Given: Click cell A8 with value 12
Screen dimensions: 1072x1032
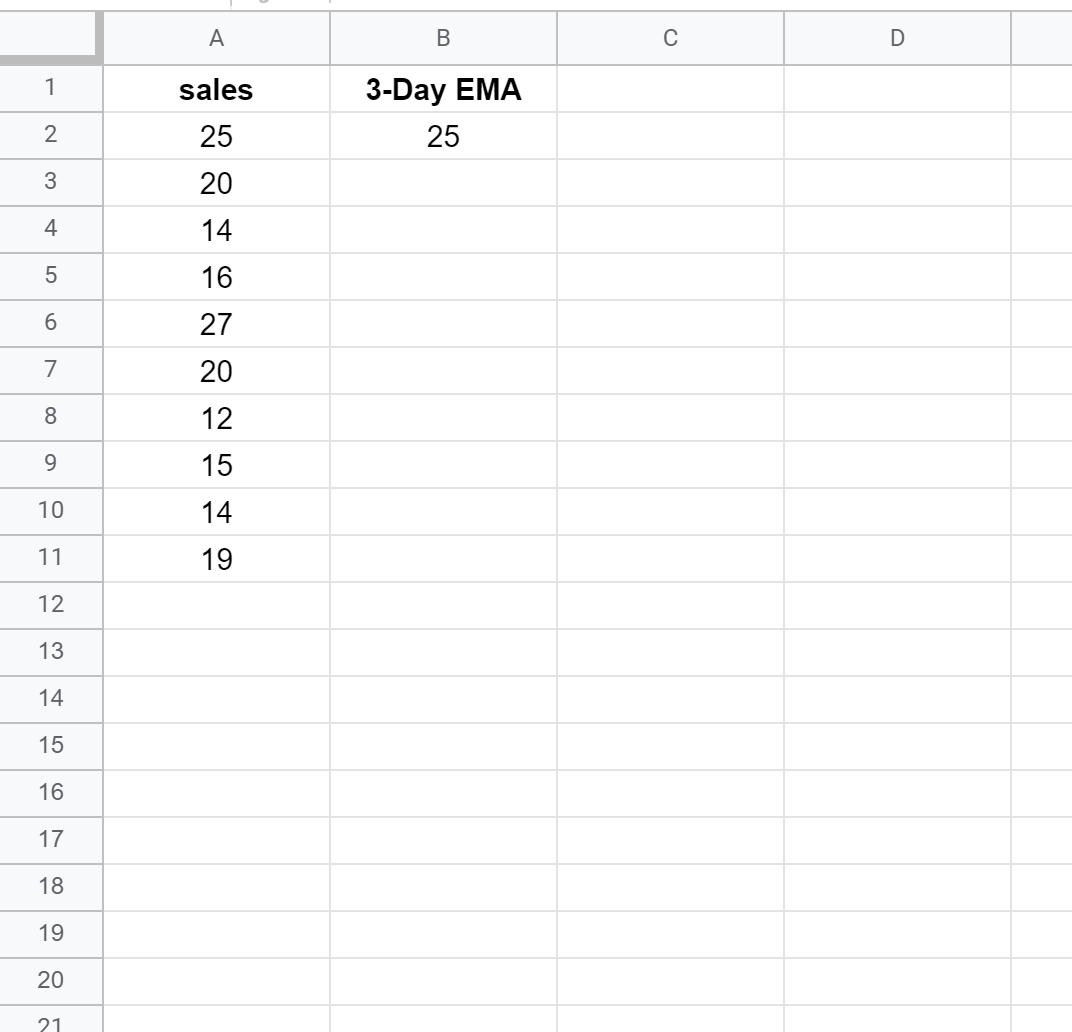Looking at the screenshot, I should [x=216, y=418].
